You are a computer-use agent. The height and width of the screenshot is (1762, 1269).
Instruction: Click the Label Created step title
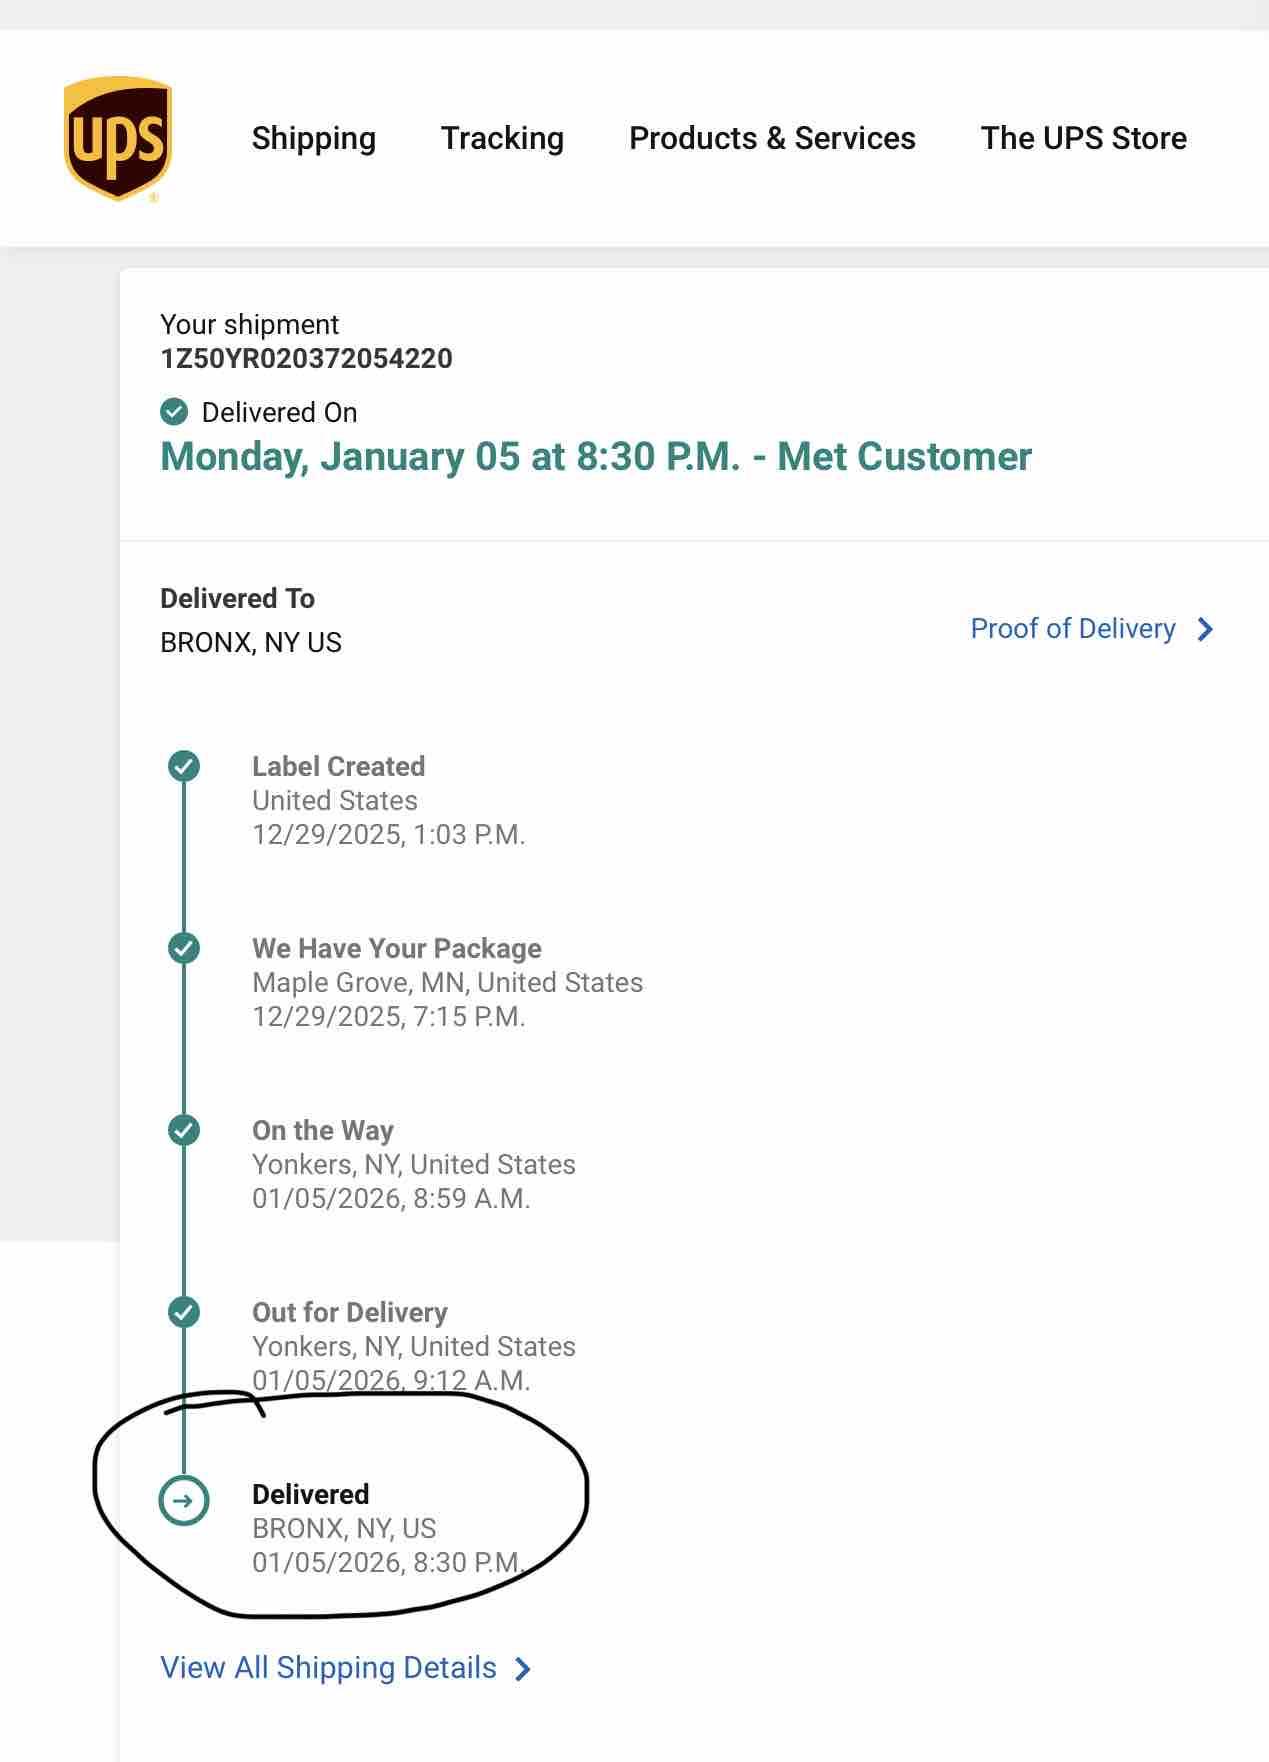click(x=338, y=766)
